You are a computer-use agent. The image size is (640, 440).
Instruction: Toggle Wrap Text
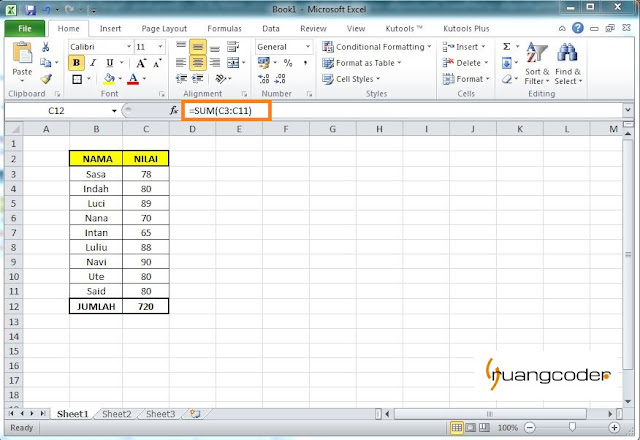(x=233, y=47)
